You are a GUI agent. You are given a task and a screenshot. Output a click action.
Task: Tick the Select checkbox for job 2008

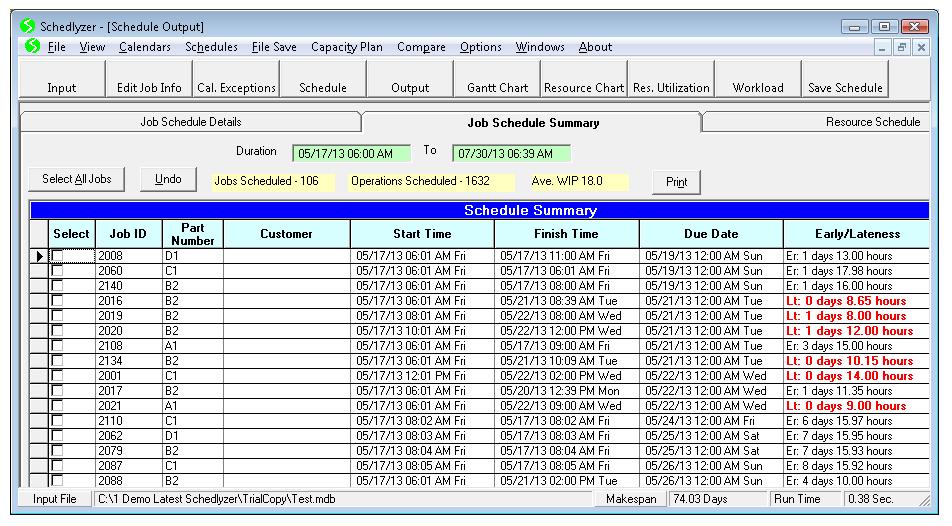(x=58, y=257)
